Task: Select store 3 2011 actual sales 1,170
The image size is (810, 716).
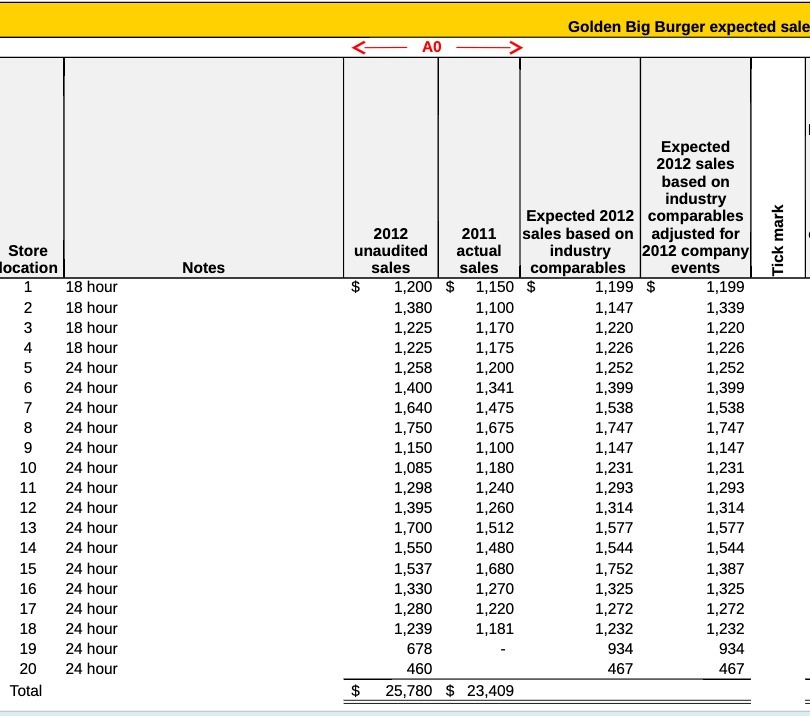Action: point(494,328)
